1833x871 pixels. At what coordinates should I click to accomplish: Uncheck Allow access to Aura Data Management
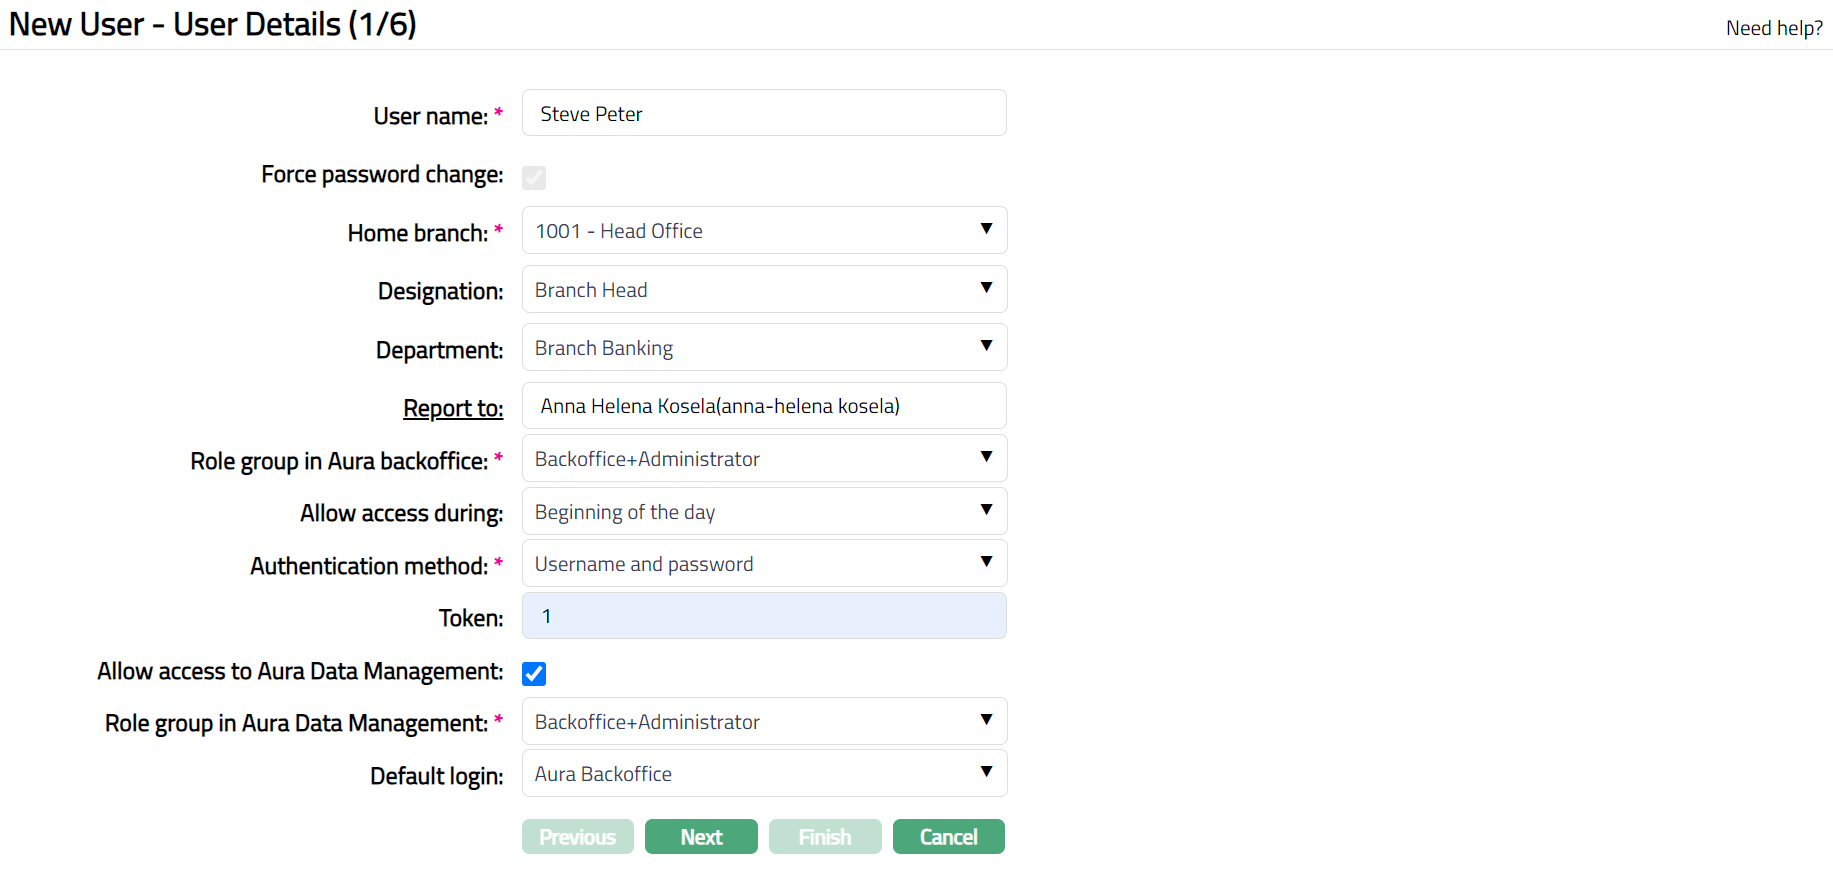click(x=534, y=674)
